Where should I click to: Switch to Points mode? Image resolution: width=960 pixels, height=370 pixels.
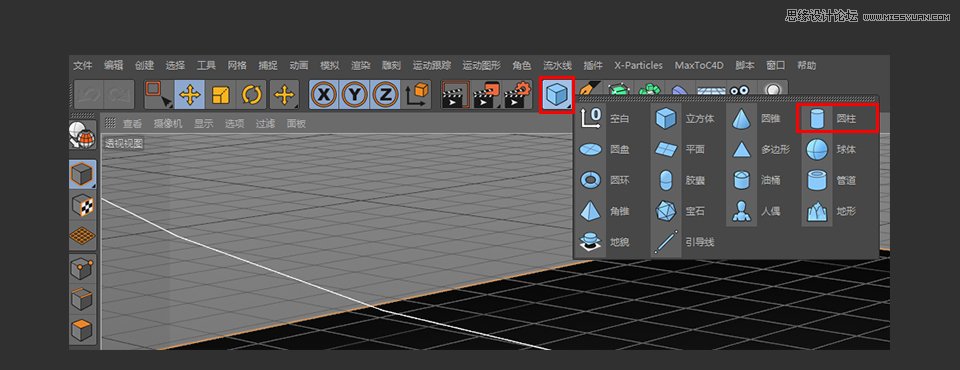82,269
